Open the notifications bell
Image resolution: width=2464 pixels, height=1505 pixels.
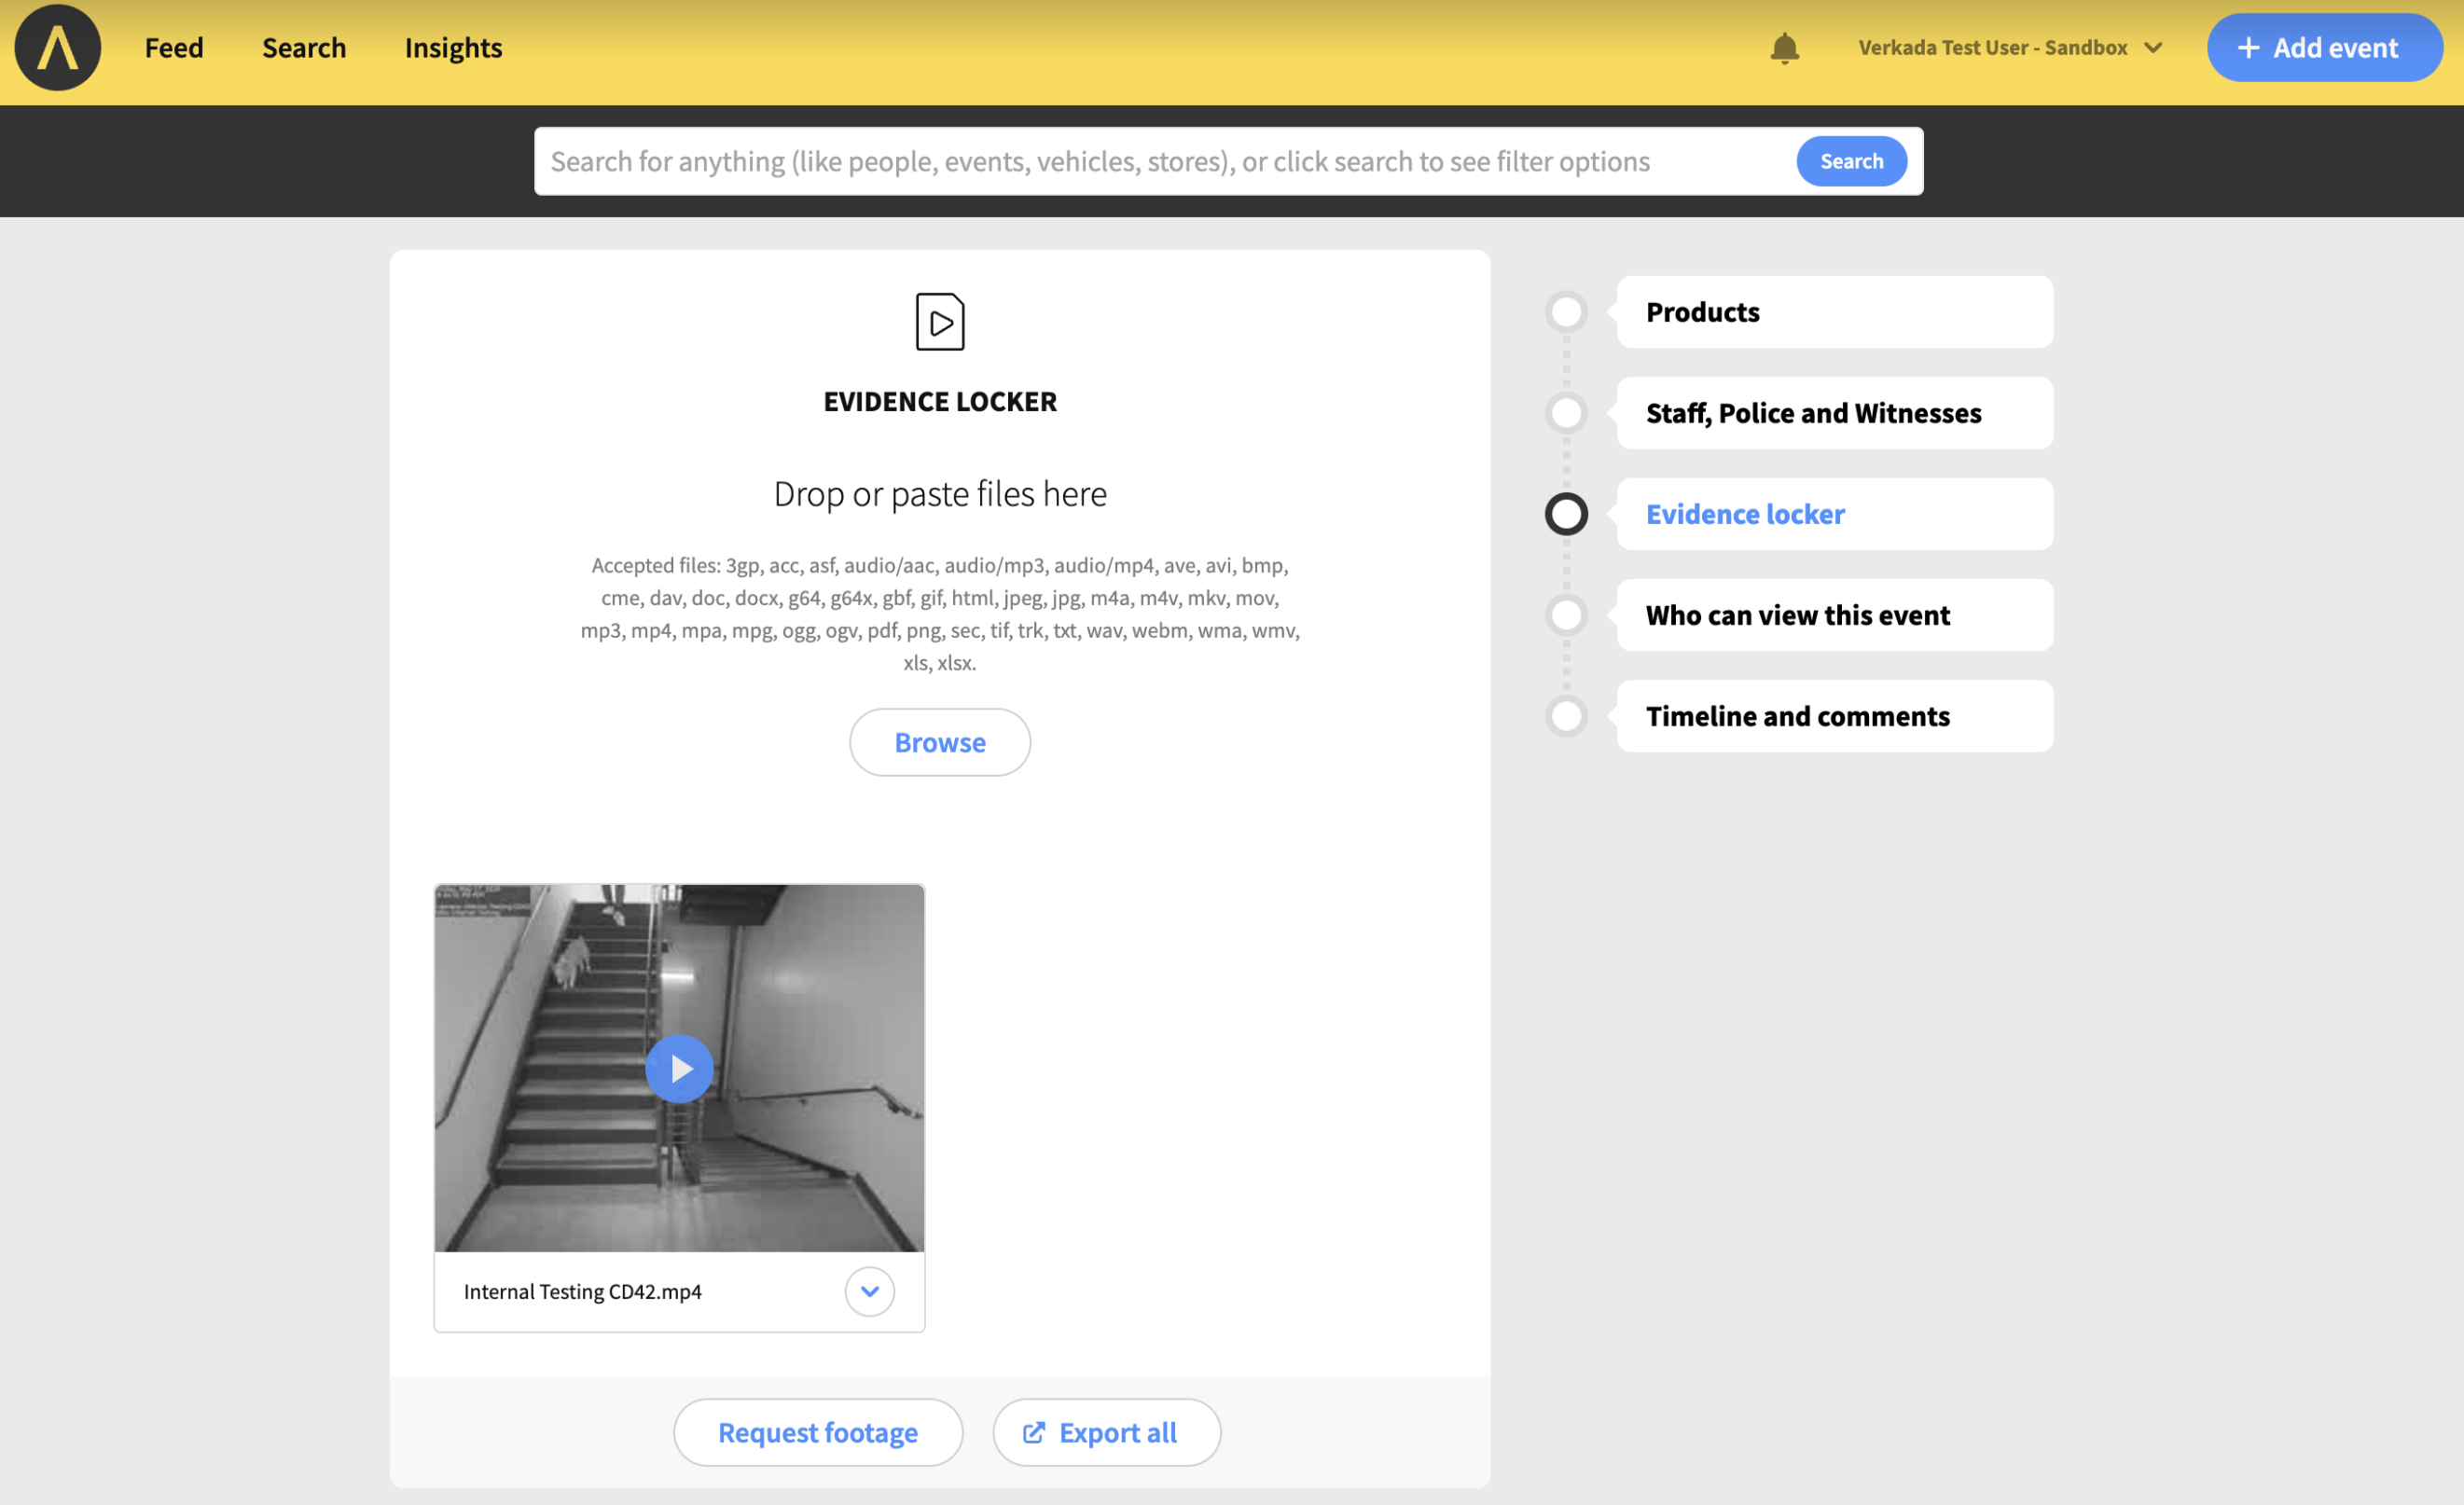(1784, 48)
